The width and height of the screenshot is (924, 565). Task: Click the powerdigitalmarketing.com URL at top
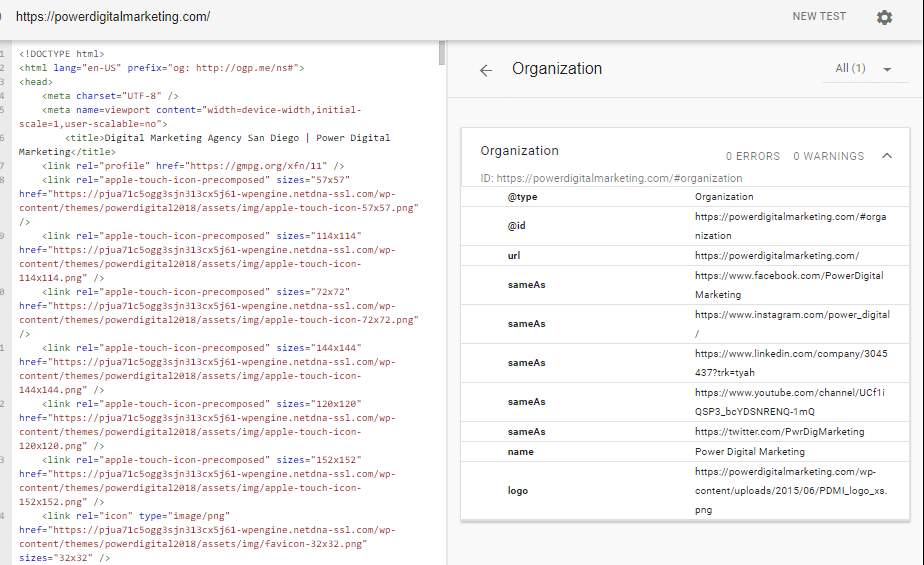pos(113,18)
